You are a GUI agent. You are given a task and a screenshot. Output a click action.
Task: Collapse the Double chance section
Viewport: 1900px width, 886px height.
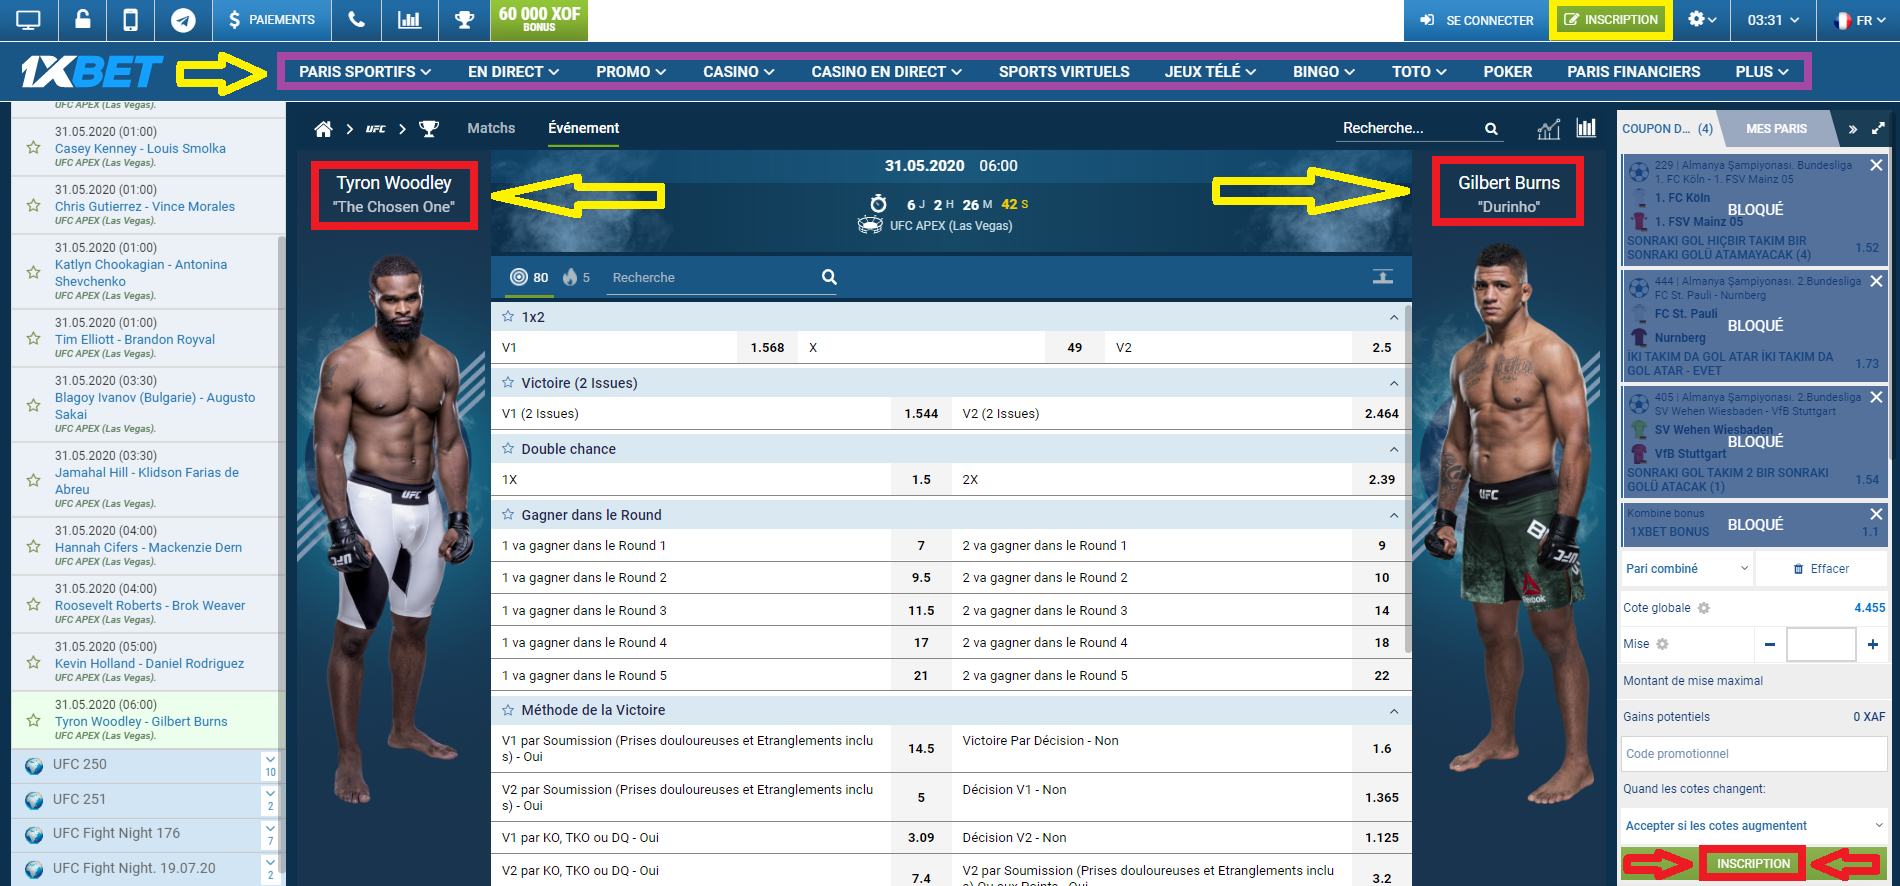pos(1393,449)
